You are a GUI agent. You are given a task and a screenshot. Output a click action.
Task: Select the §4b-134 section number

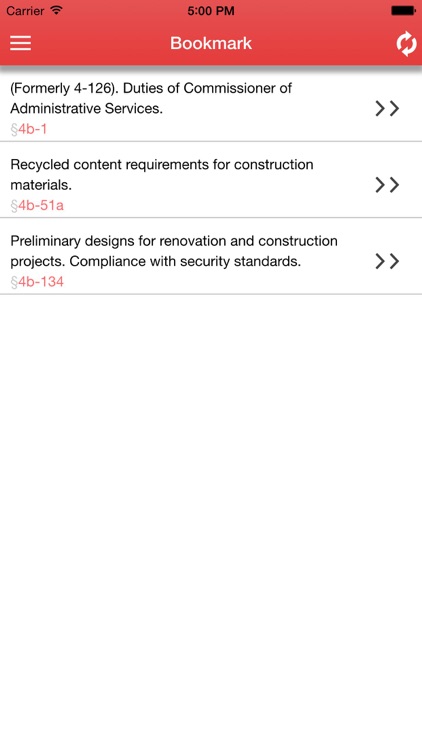pos(37,282)
